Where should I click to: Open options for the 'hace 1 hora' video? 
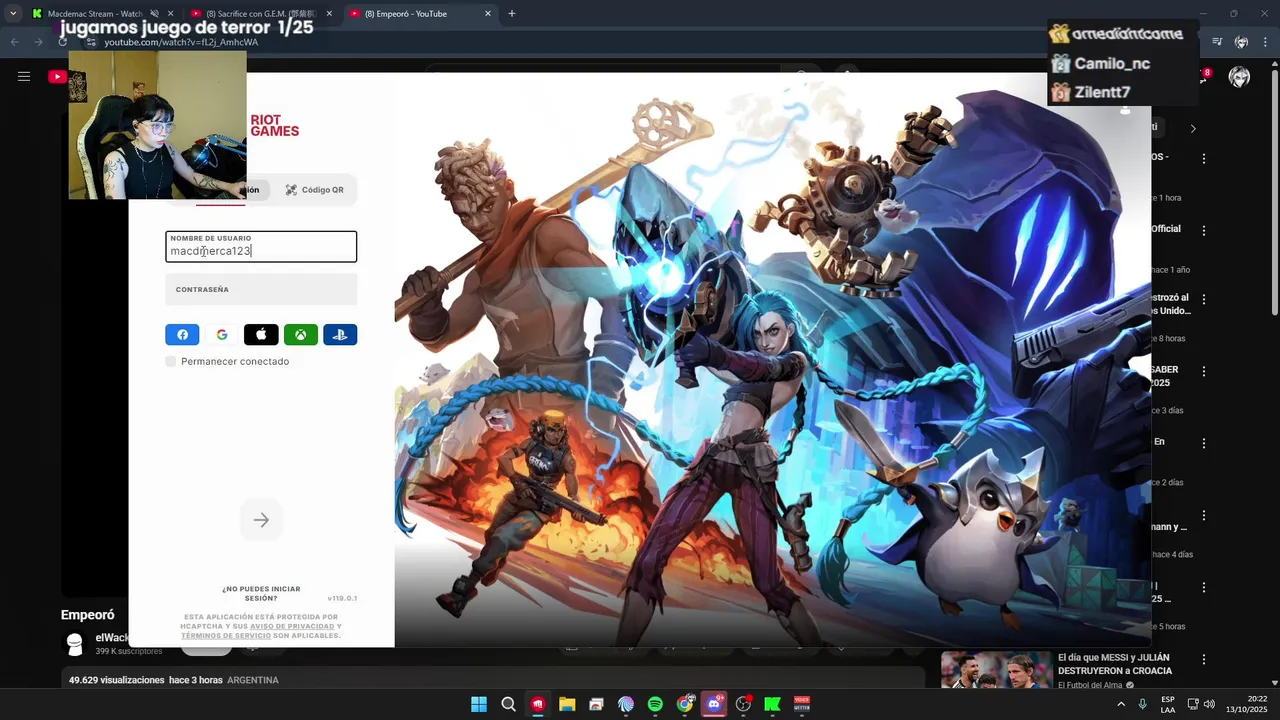(1204, 159)
